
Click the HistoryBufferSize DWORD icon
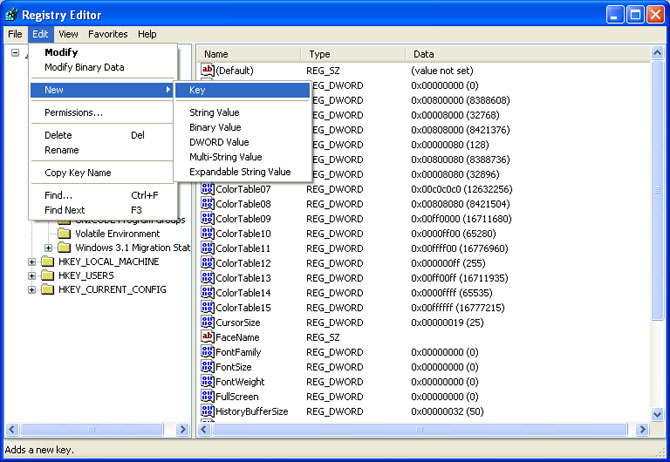point(208,412)
